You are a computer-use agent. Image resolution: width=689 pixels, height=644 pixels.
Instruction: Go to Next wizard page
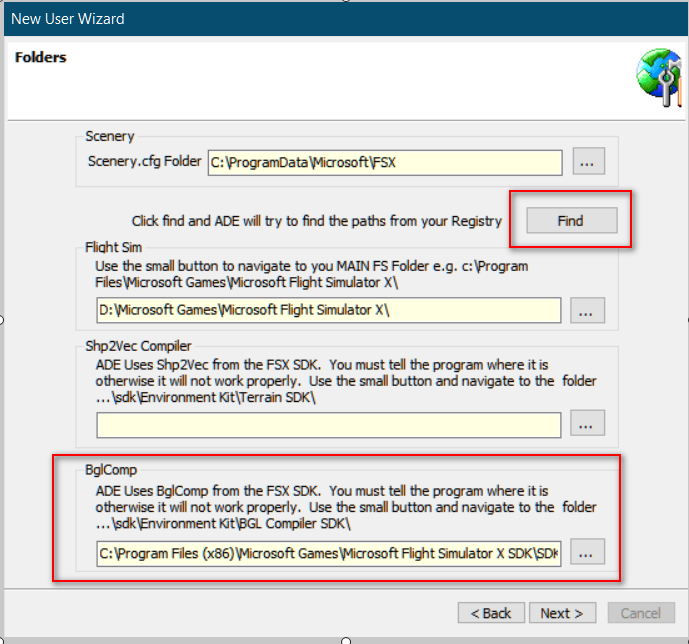pos(568,613)
